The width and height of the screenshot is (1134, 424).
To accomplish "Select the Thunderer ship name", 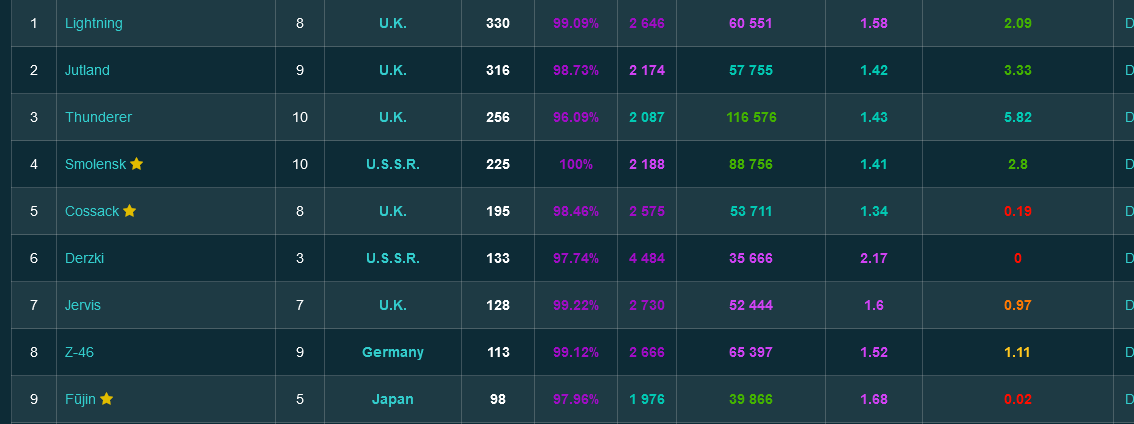I will [x=98, y=117].
